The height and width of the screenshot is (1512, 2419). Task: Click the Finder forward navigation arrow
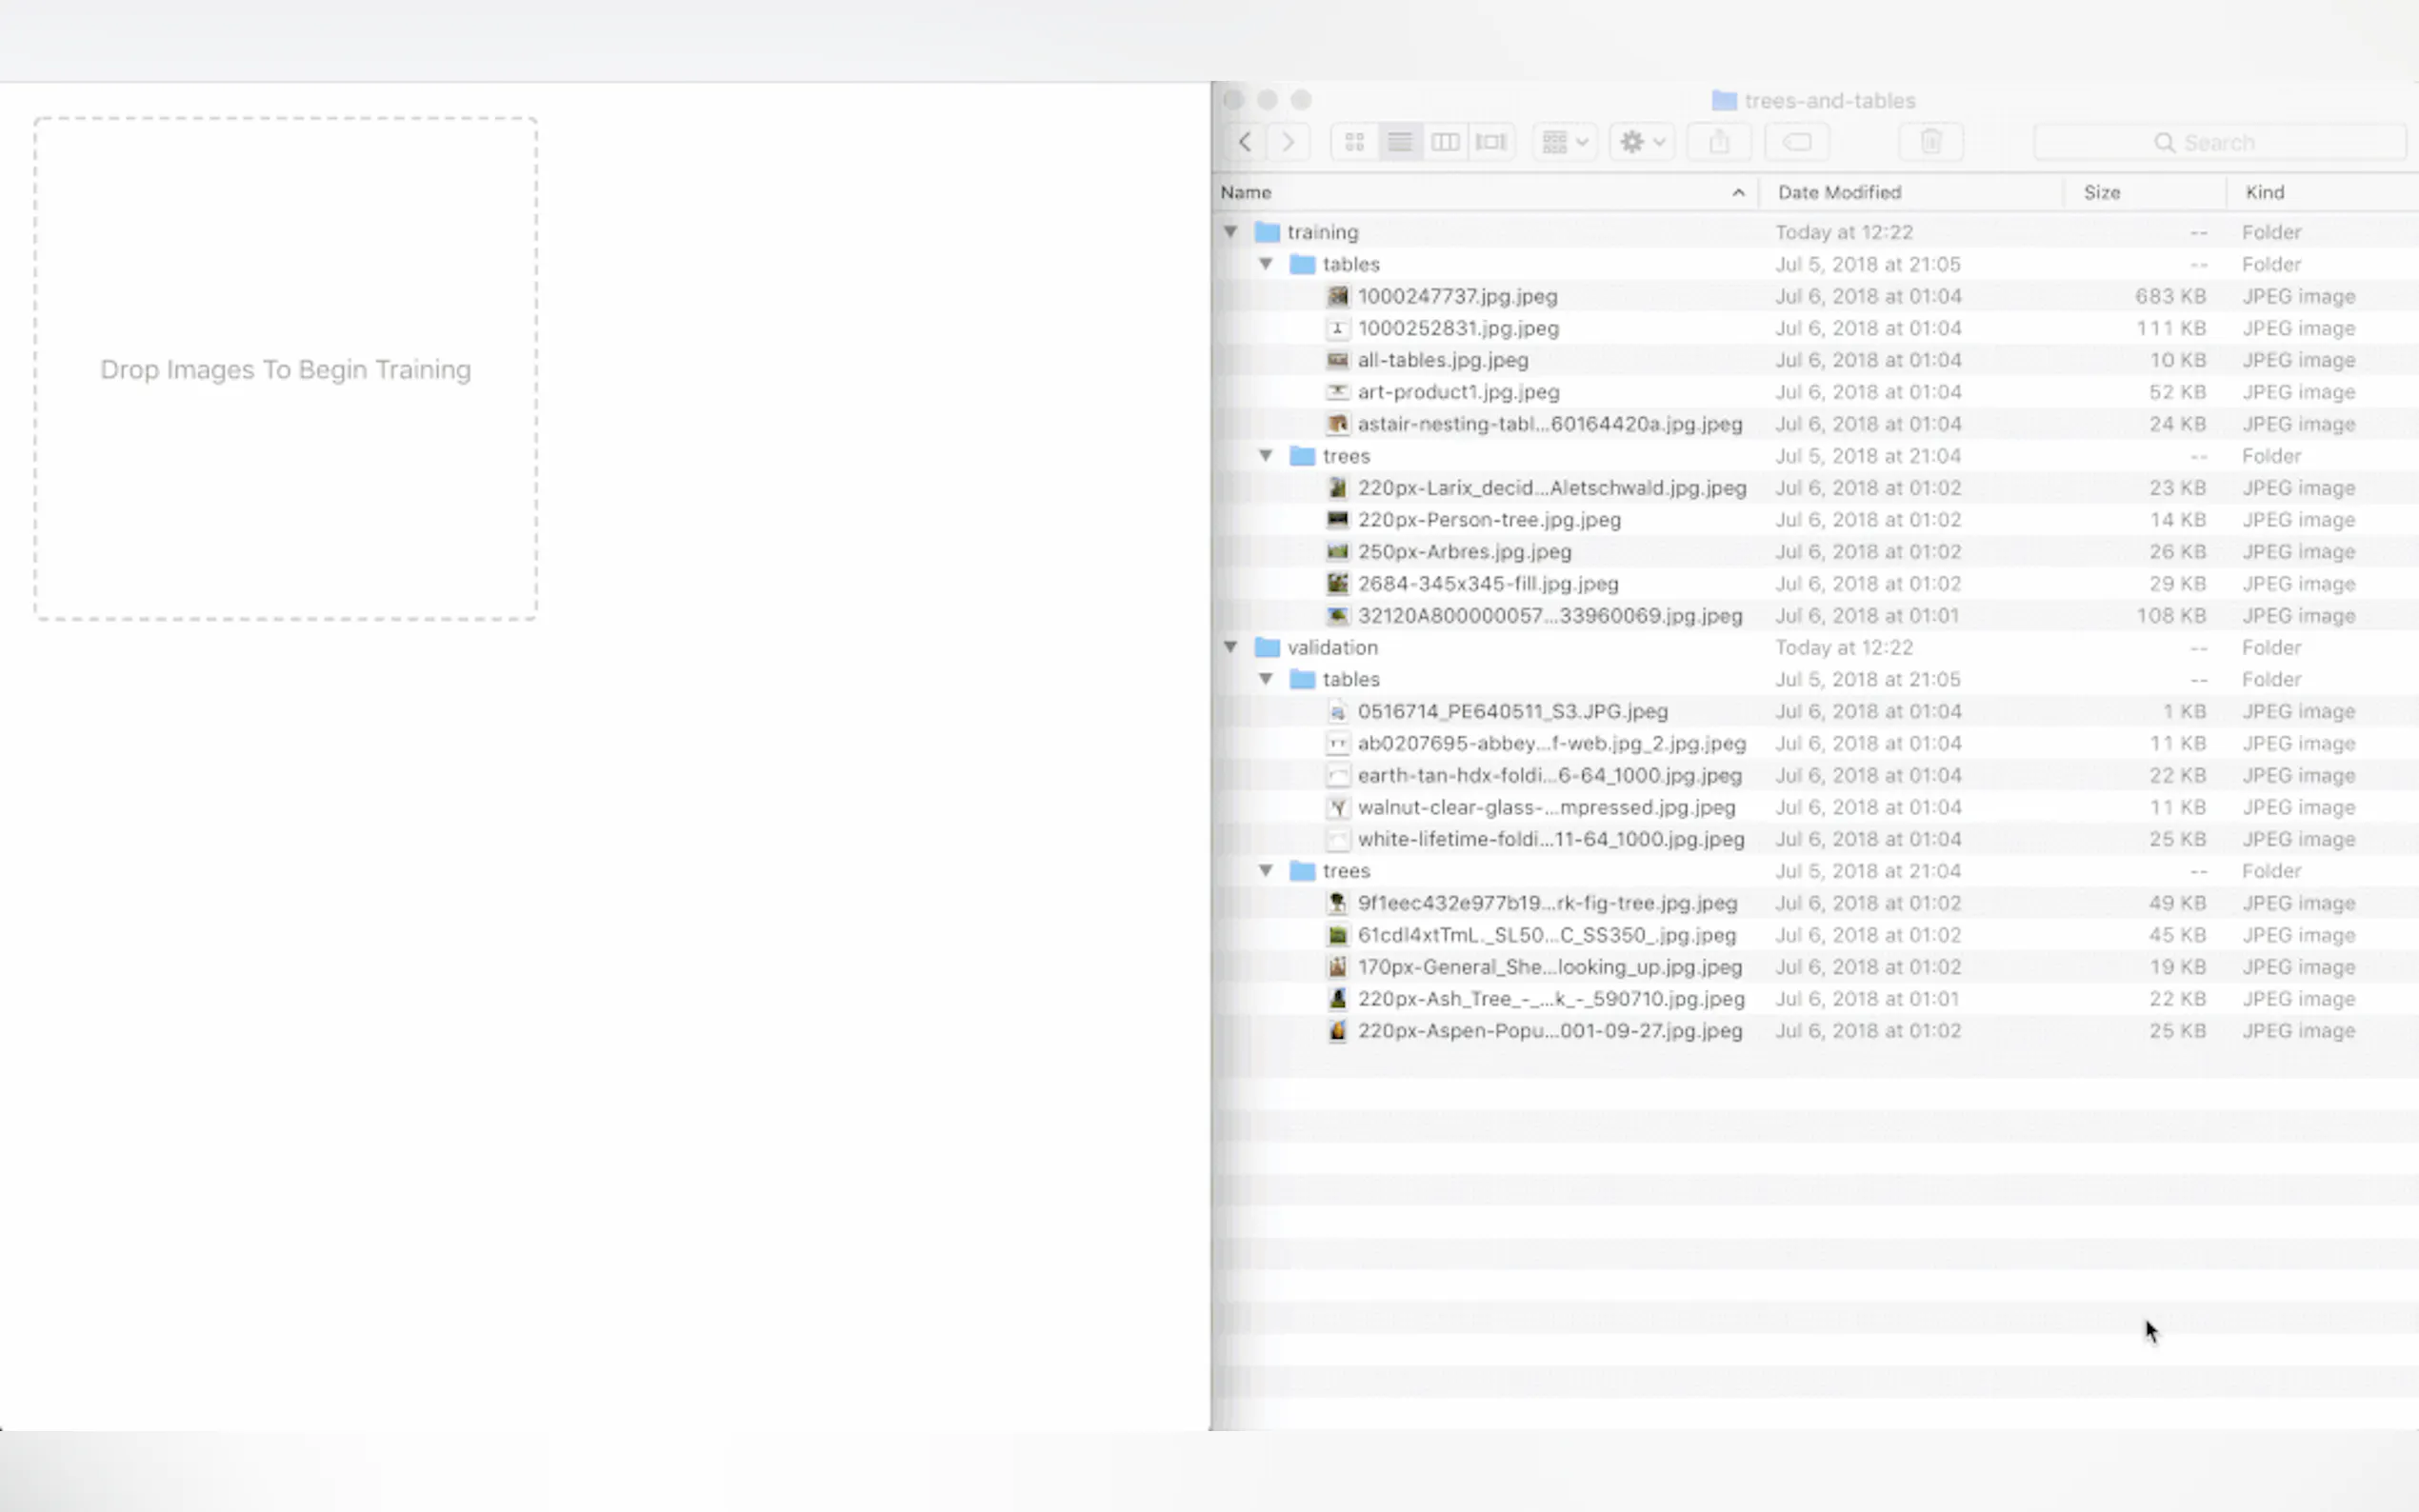tap(1288, 142)
